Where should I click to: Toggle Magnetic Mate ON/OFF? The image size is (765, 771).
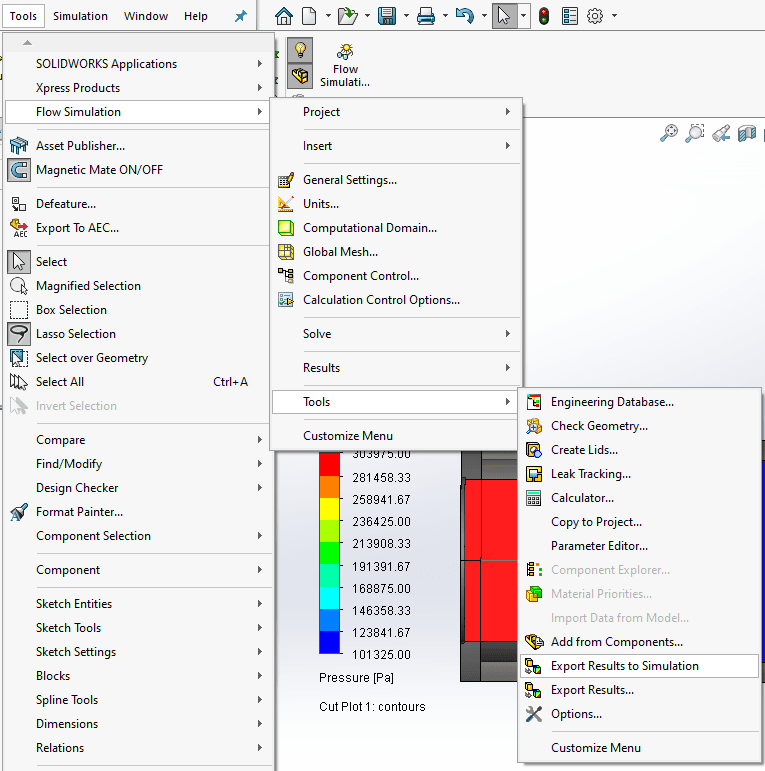click(139, 170)
